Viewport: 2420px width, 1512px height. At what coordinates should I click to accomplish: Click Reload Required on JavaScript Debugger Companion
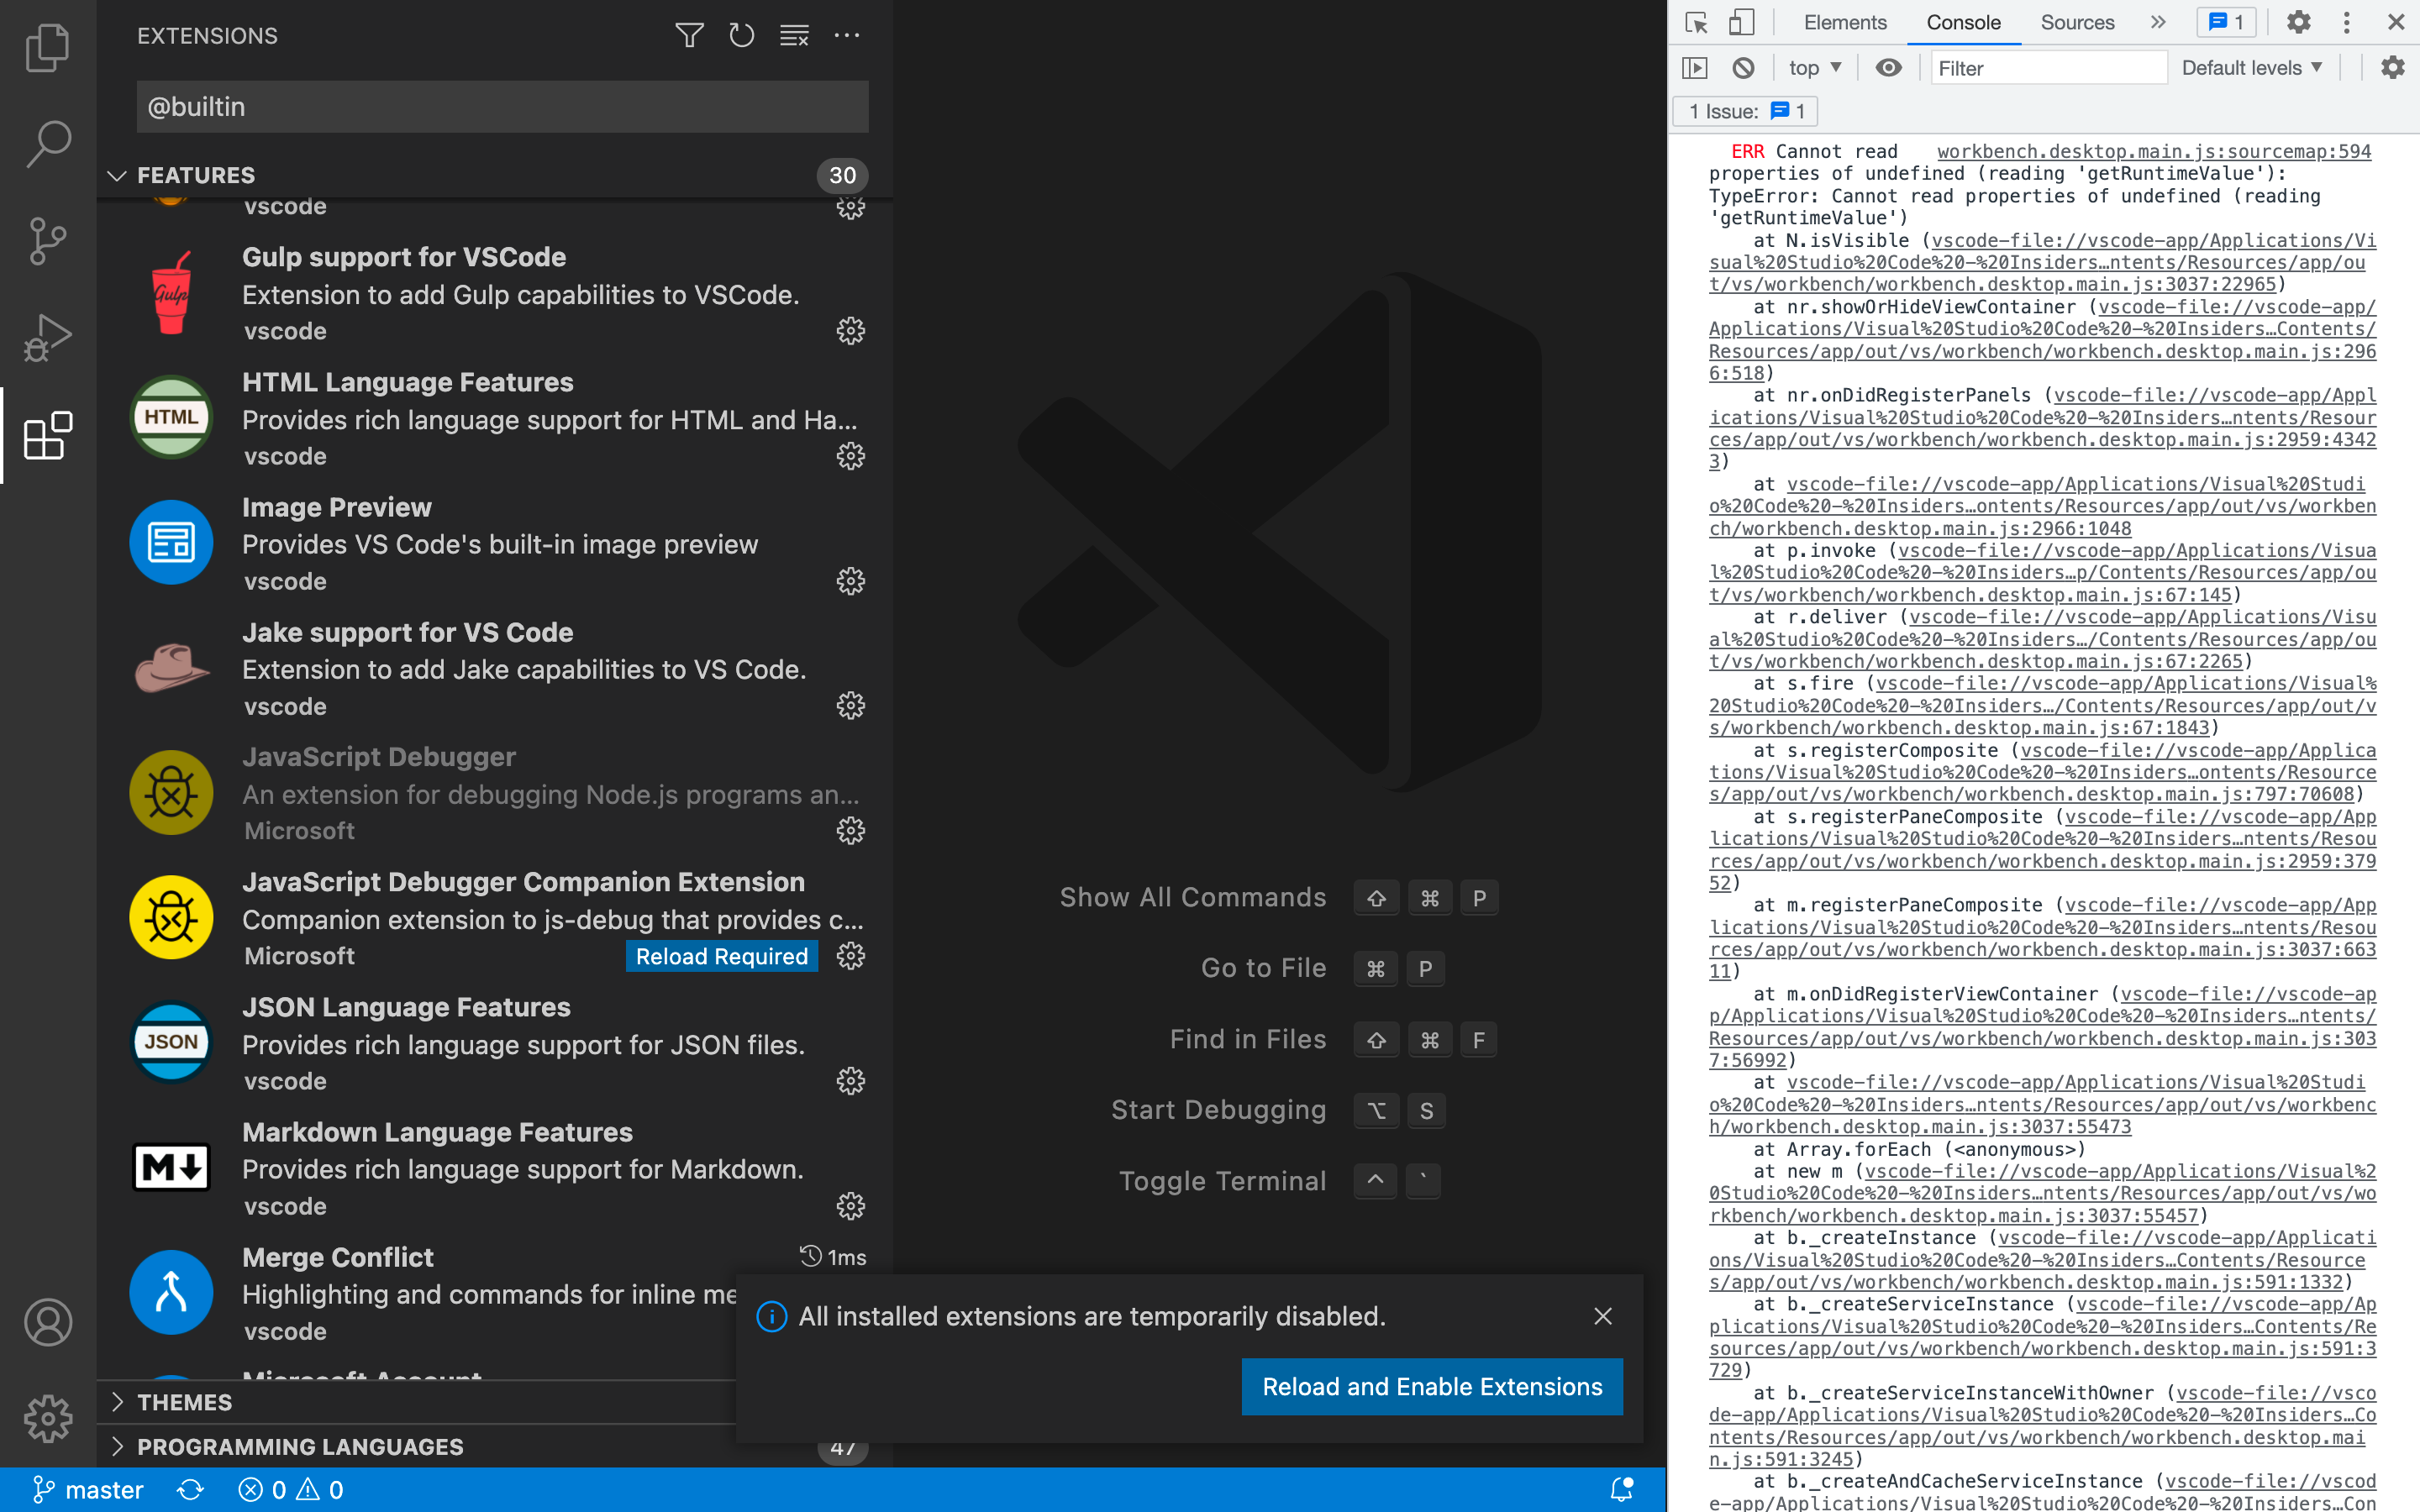pyautogui.click(x=722, y=956)
